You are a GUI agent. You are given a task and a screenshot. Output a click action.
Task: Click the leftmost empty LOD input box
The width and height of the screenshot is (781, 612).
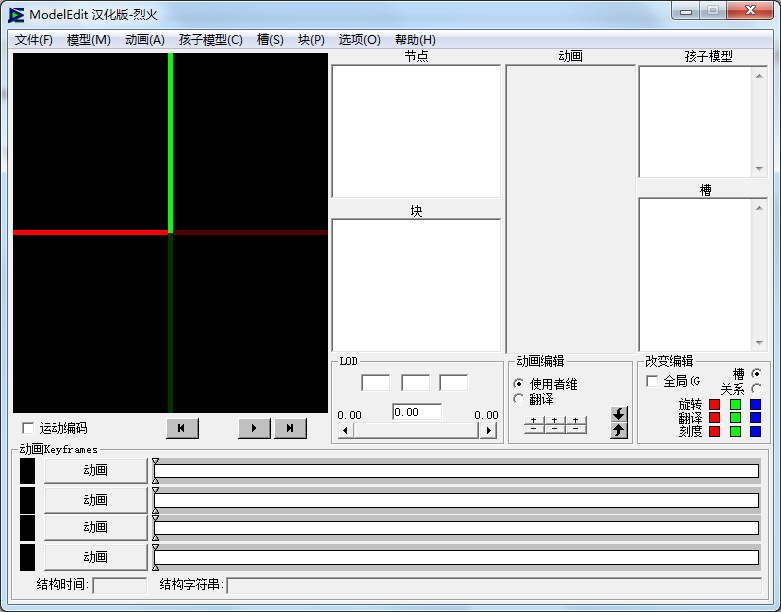tap(376, 383)
